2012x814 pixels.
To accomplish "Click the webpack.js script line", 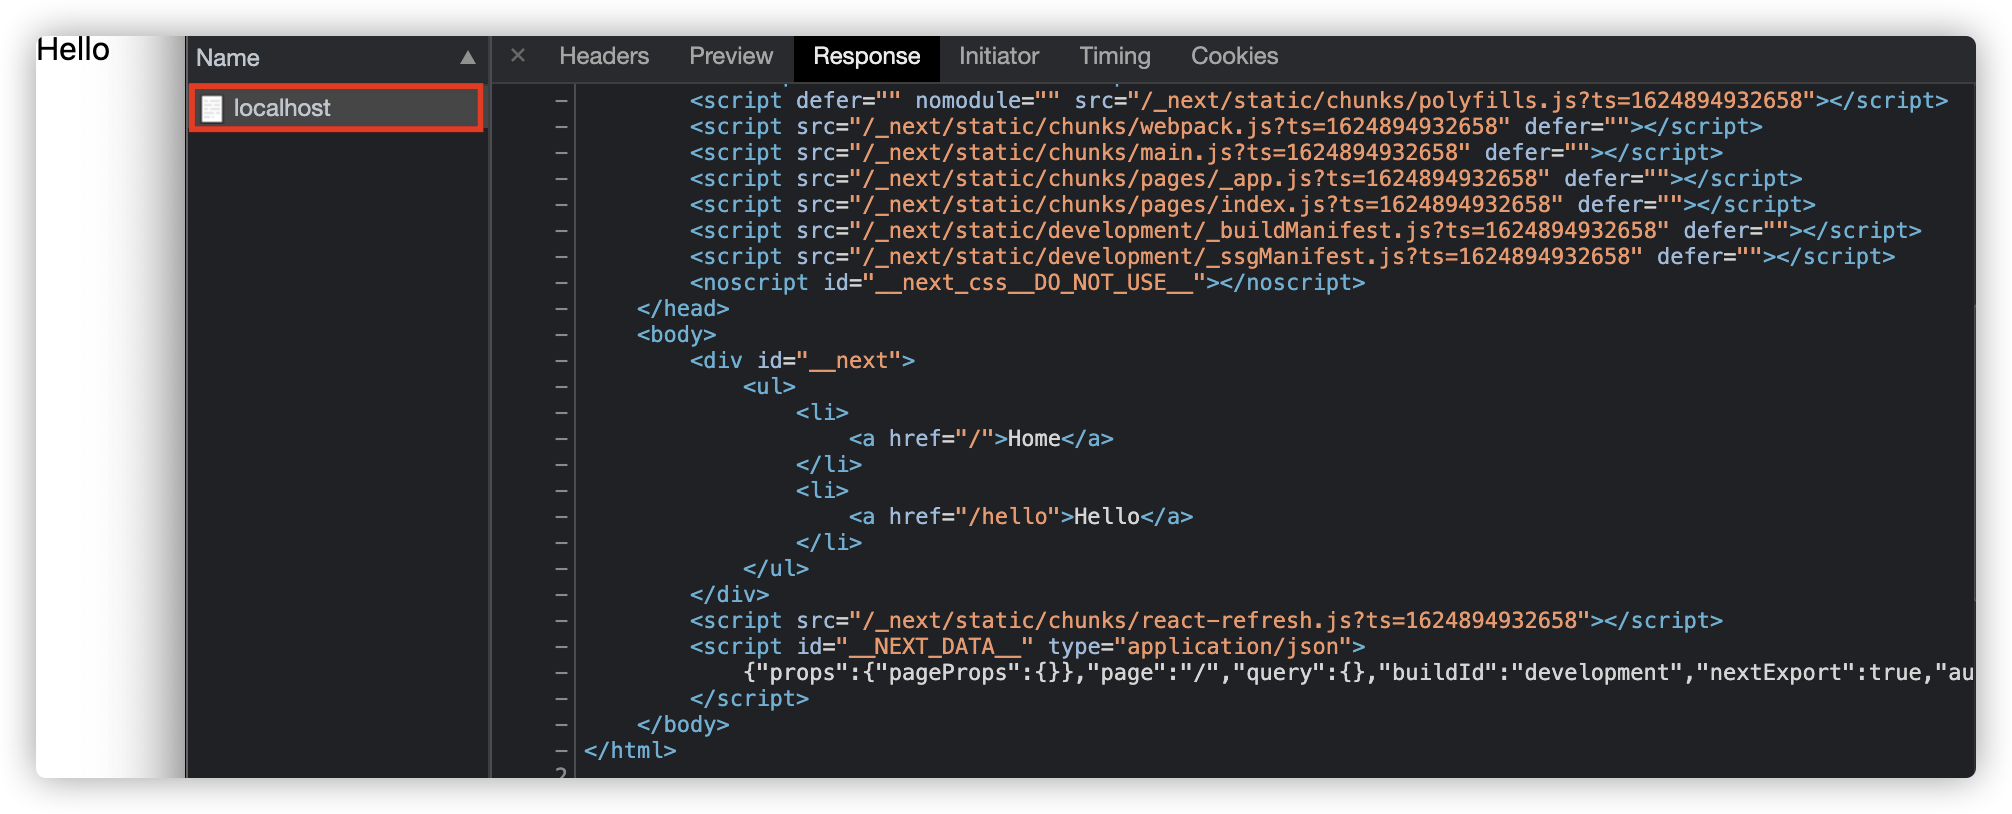I will click(1225, 127).
